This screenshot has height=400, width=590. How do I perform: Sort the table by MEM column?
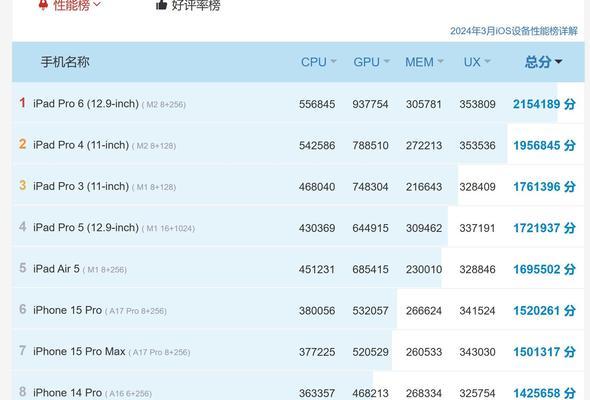[x=424, y=62]
